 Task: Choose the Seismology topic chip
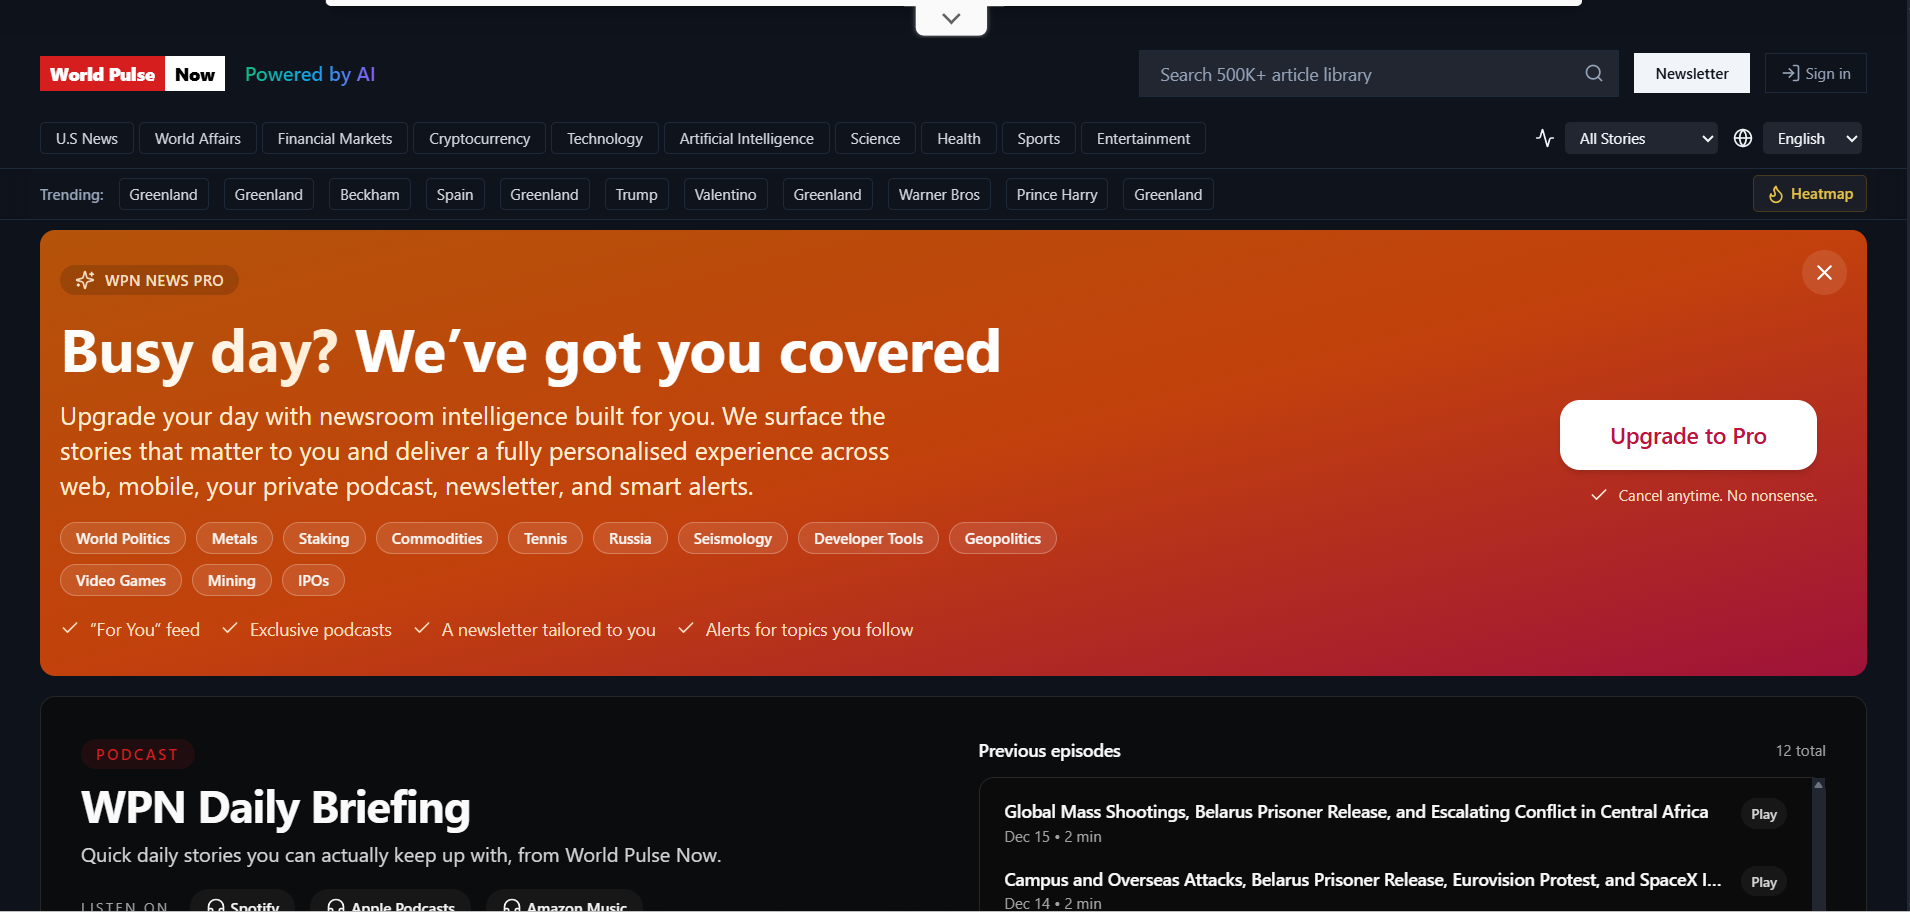733,538
